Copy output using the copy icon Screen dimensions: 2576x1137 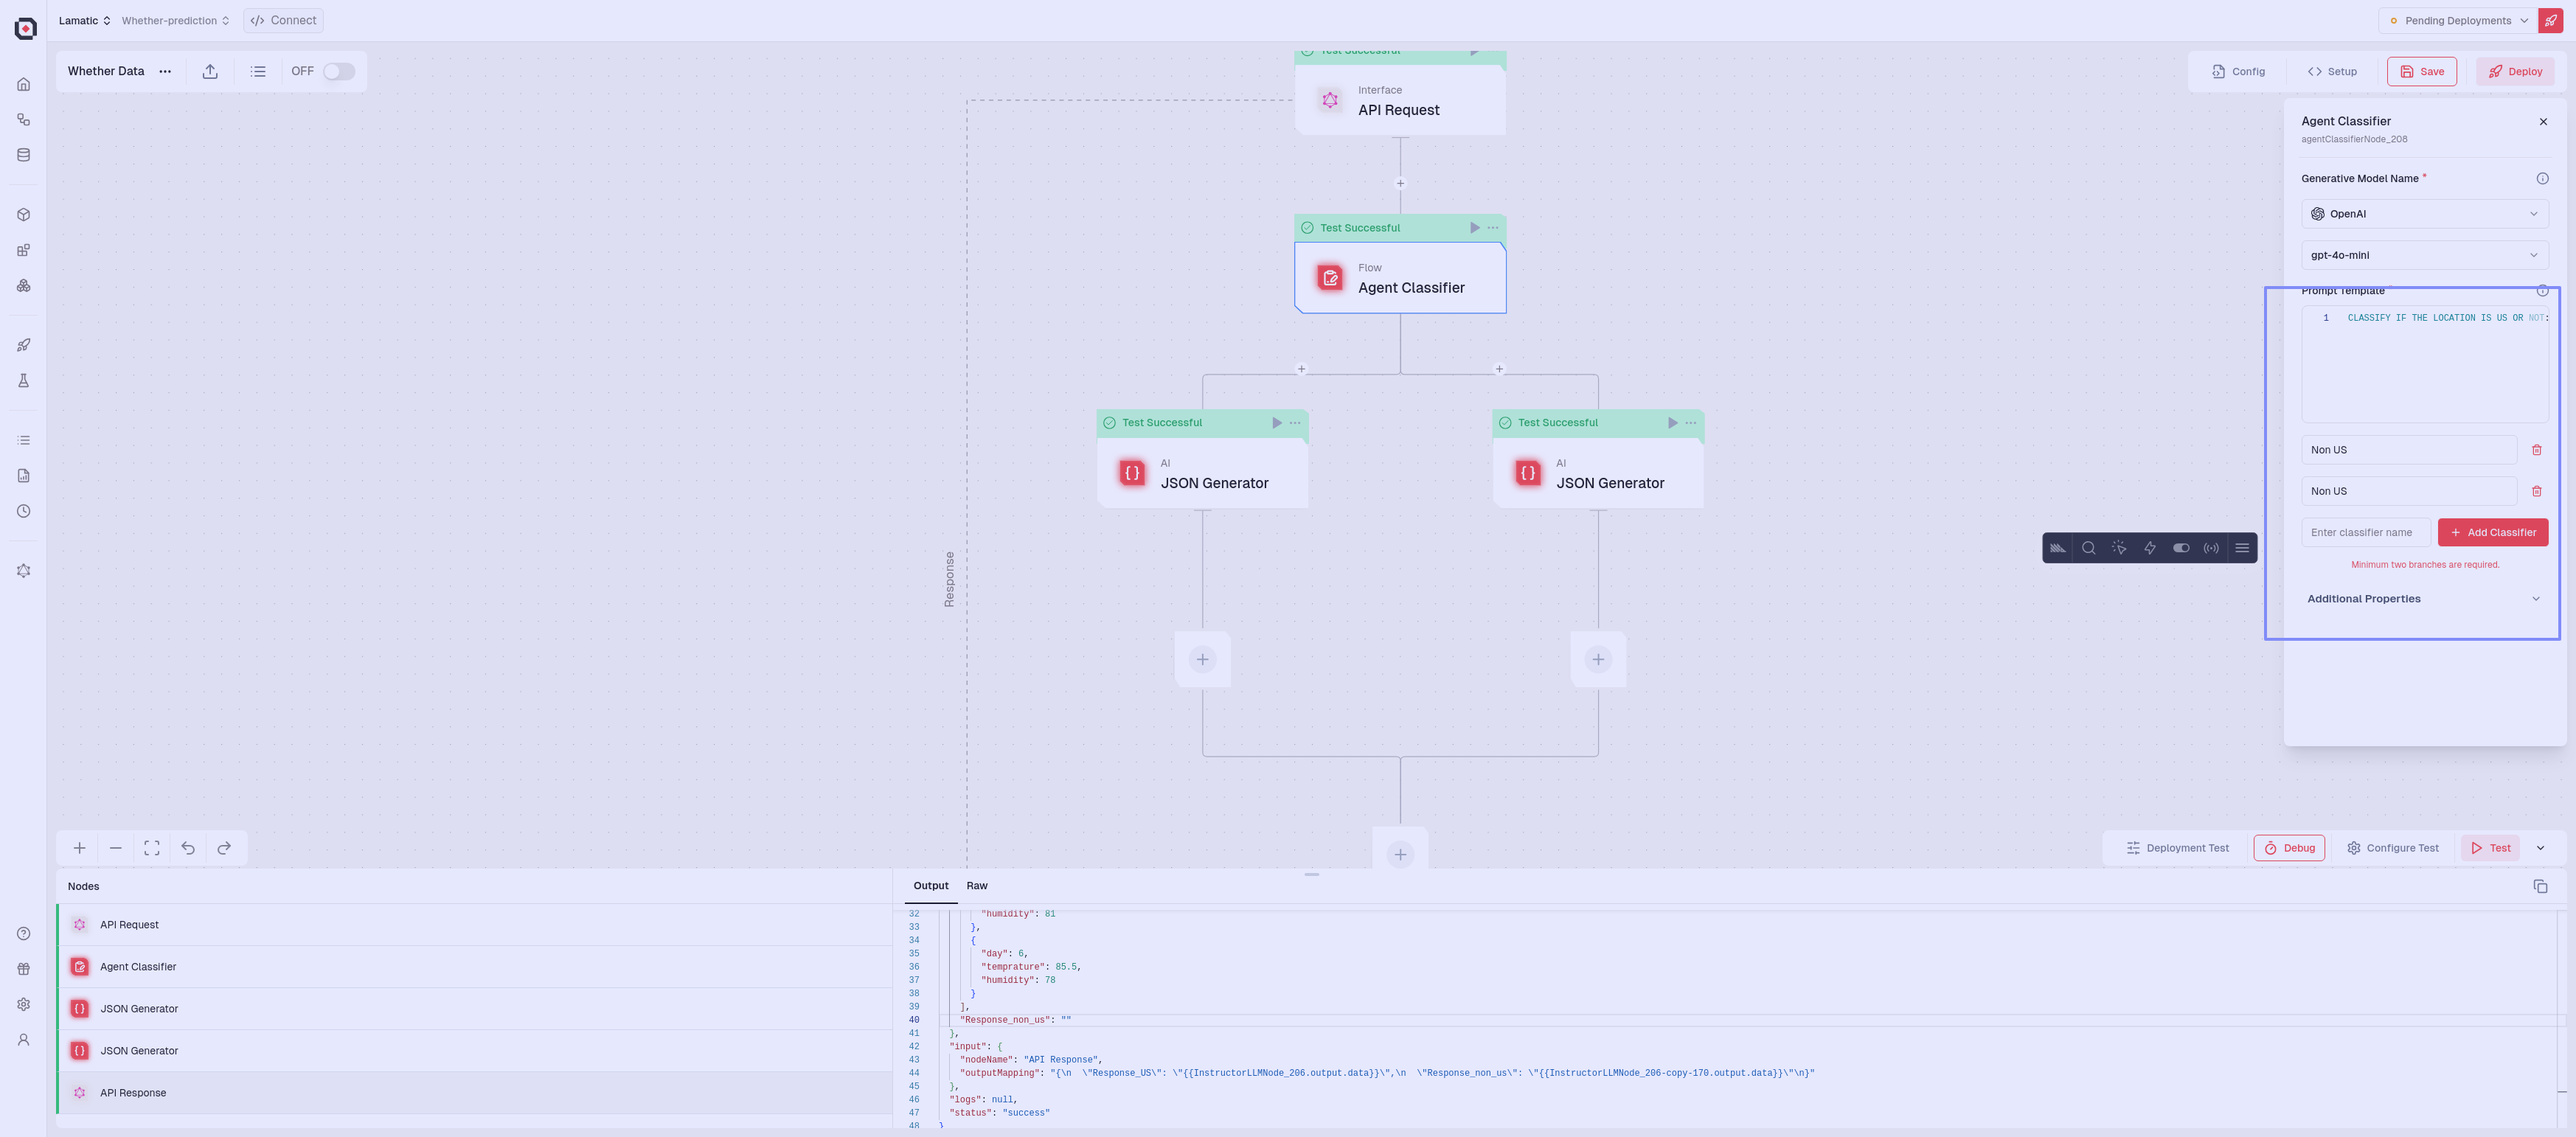[x=2540, y=886]
